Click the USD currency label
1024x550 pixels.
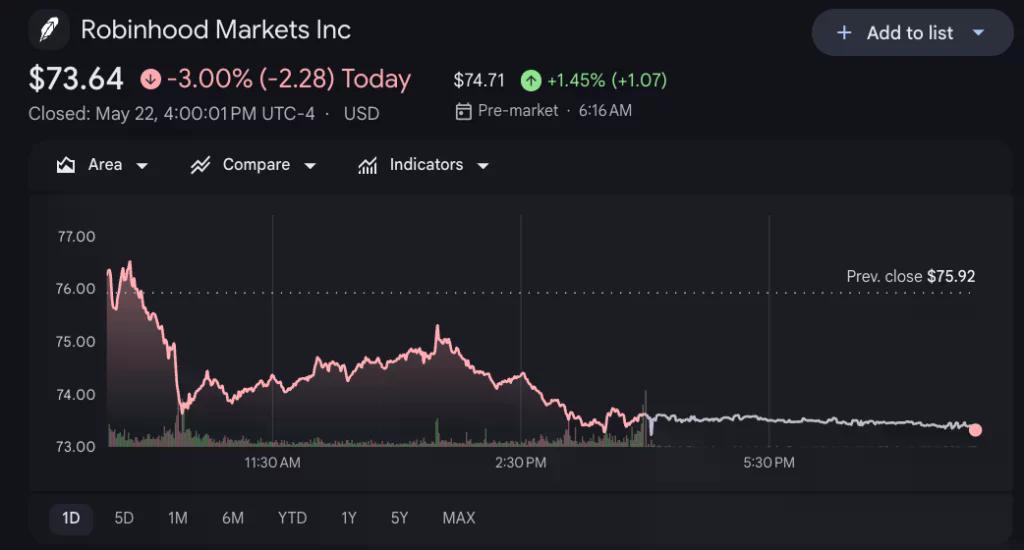(361, 114)
